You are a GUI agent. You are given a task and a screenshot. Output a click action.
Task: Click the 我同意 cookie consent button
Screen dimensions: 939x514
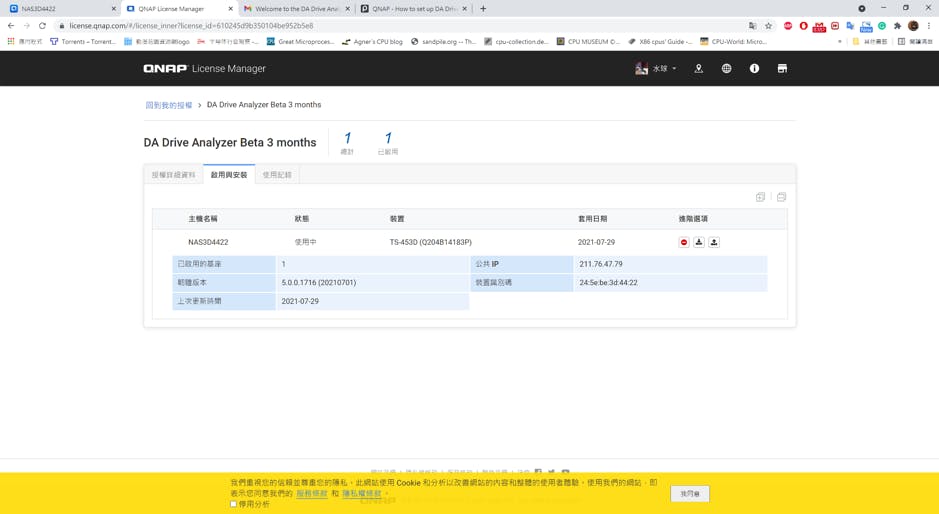(x=690, y=494)
